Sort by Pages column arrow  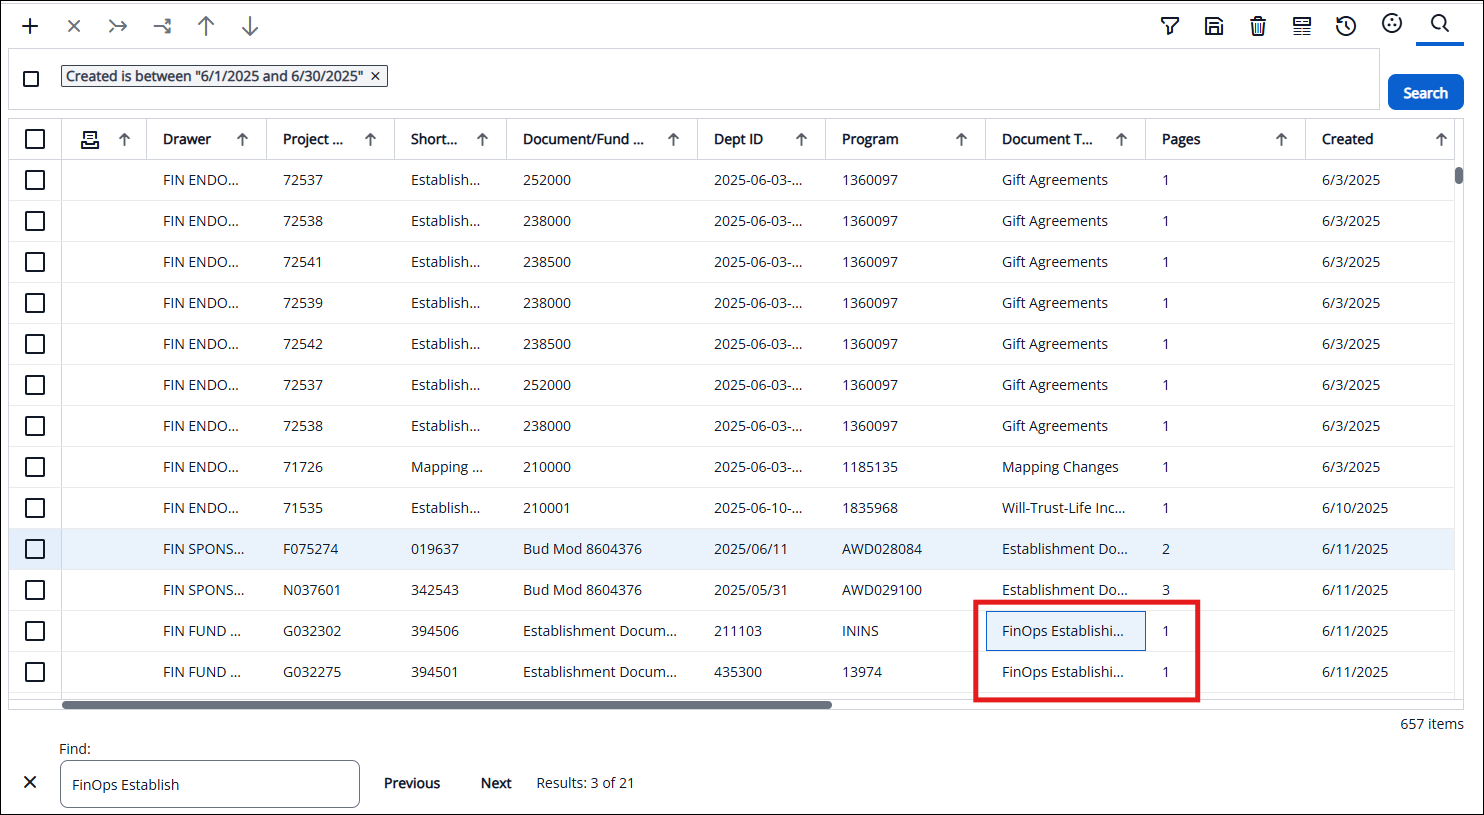1281,140
